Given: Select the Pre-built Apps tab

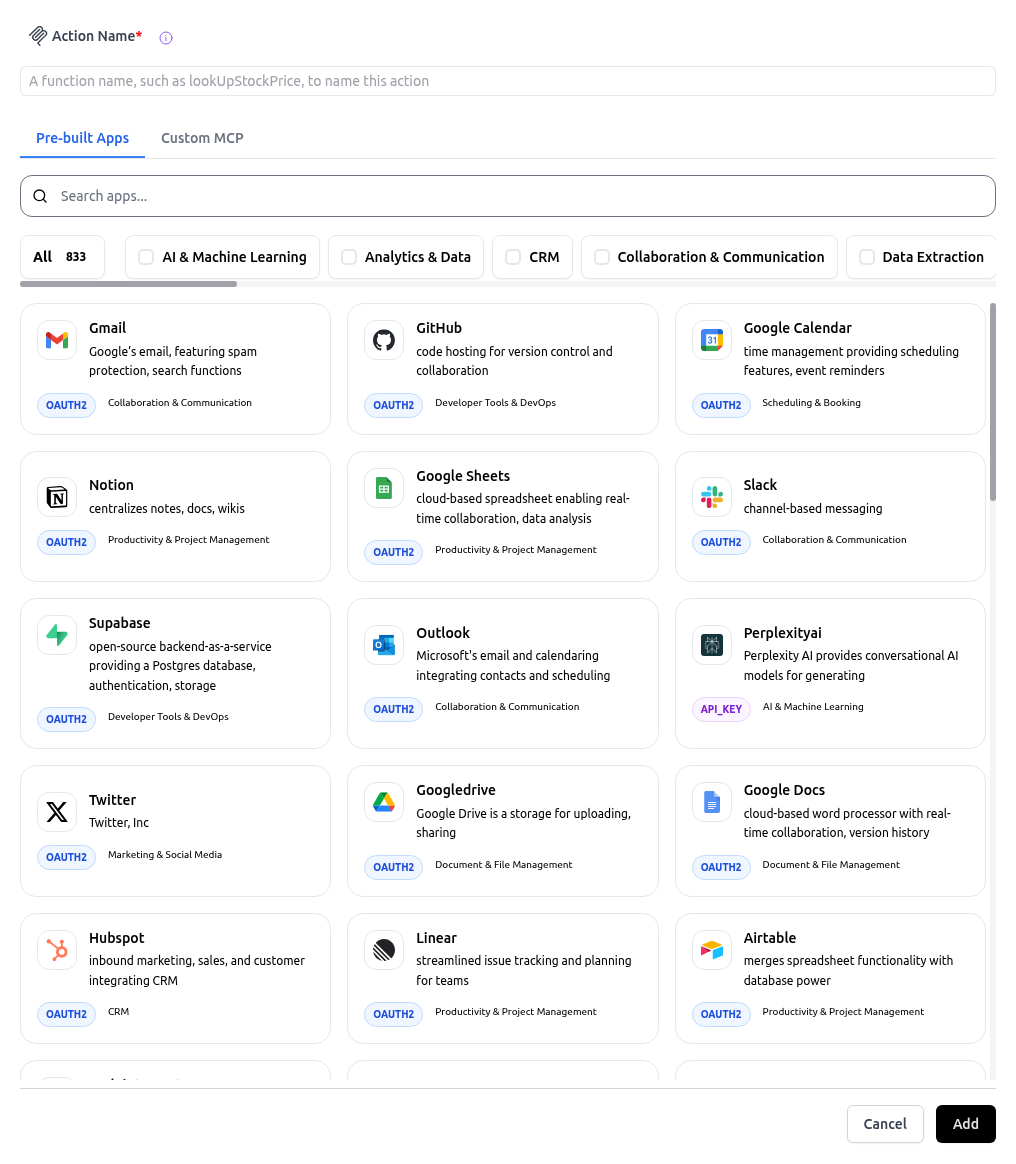Looking at the screenshot, I should [x=82, y=138].
